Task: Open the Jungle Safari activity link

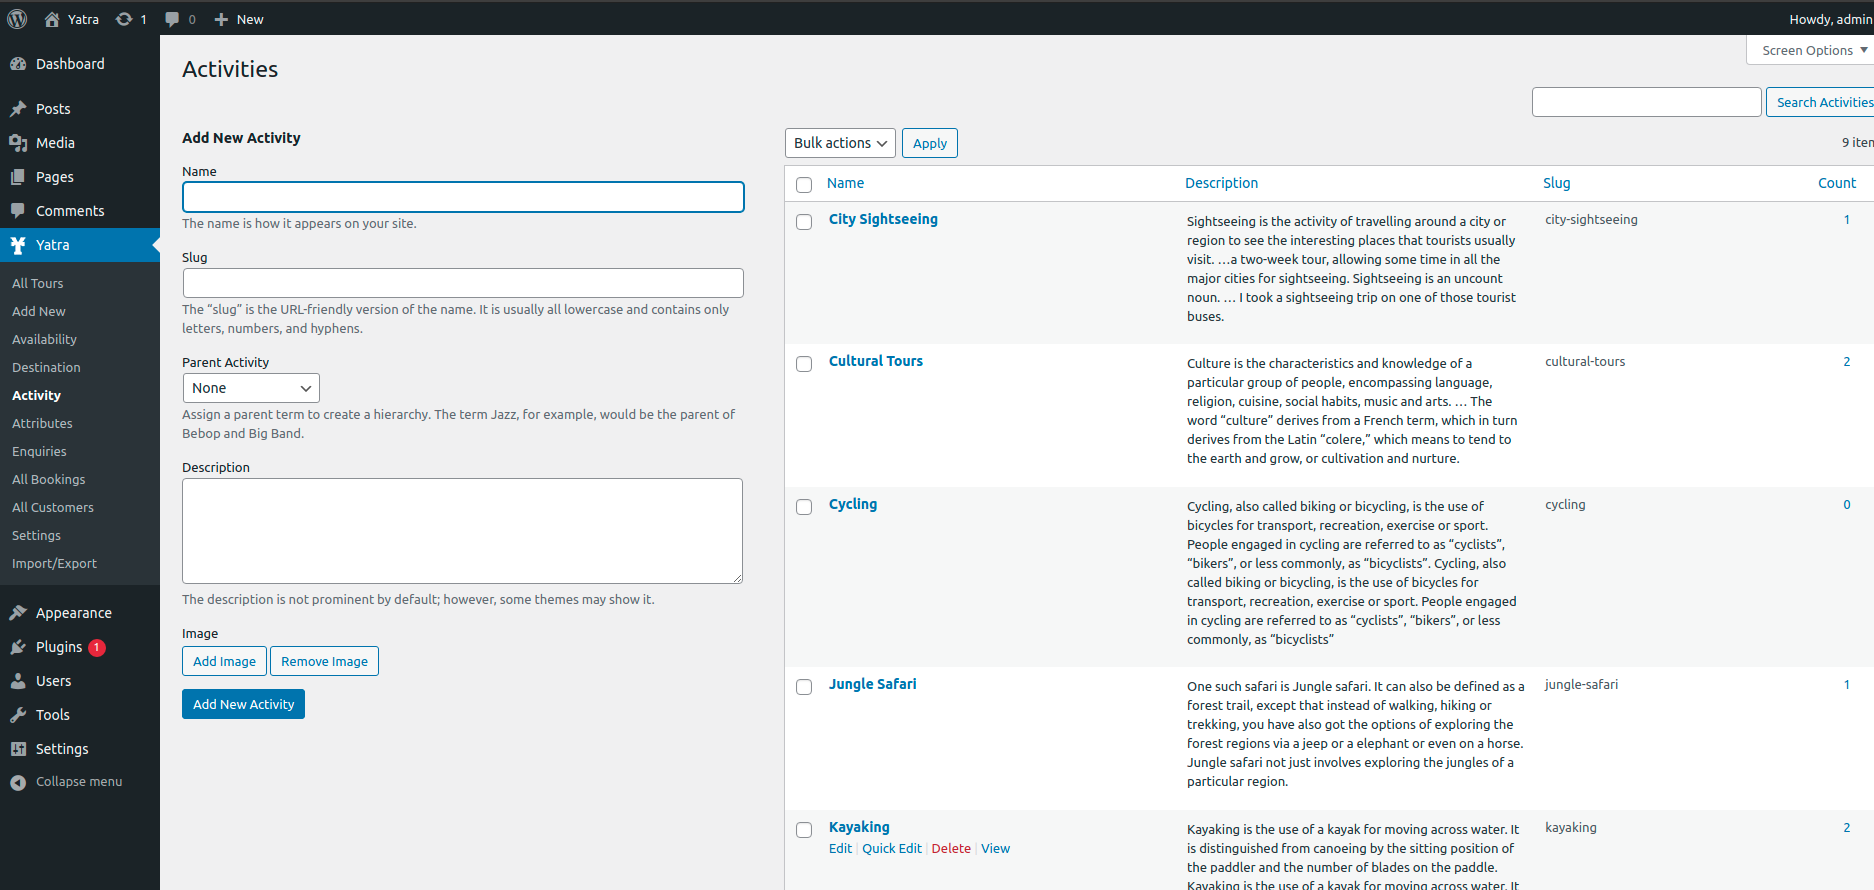Action: [872, 684]
